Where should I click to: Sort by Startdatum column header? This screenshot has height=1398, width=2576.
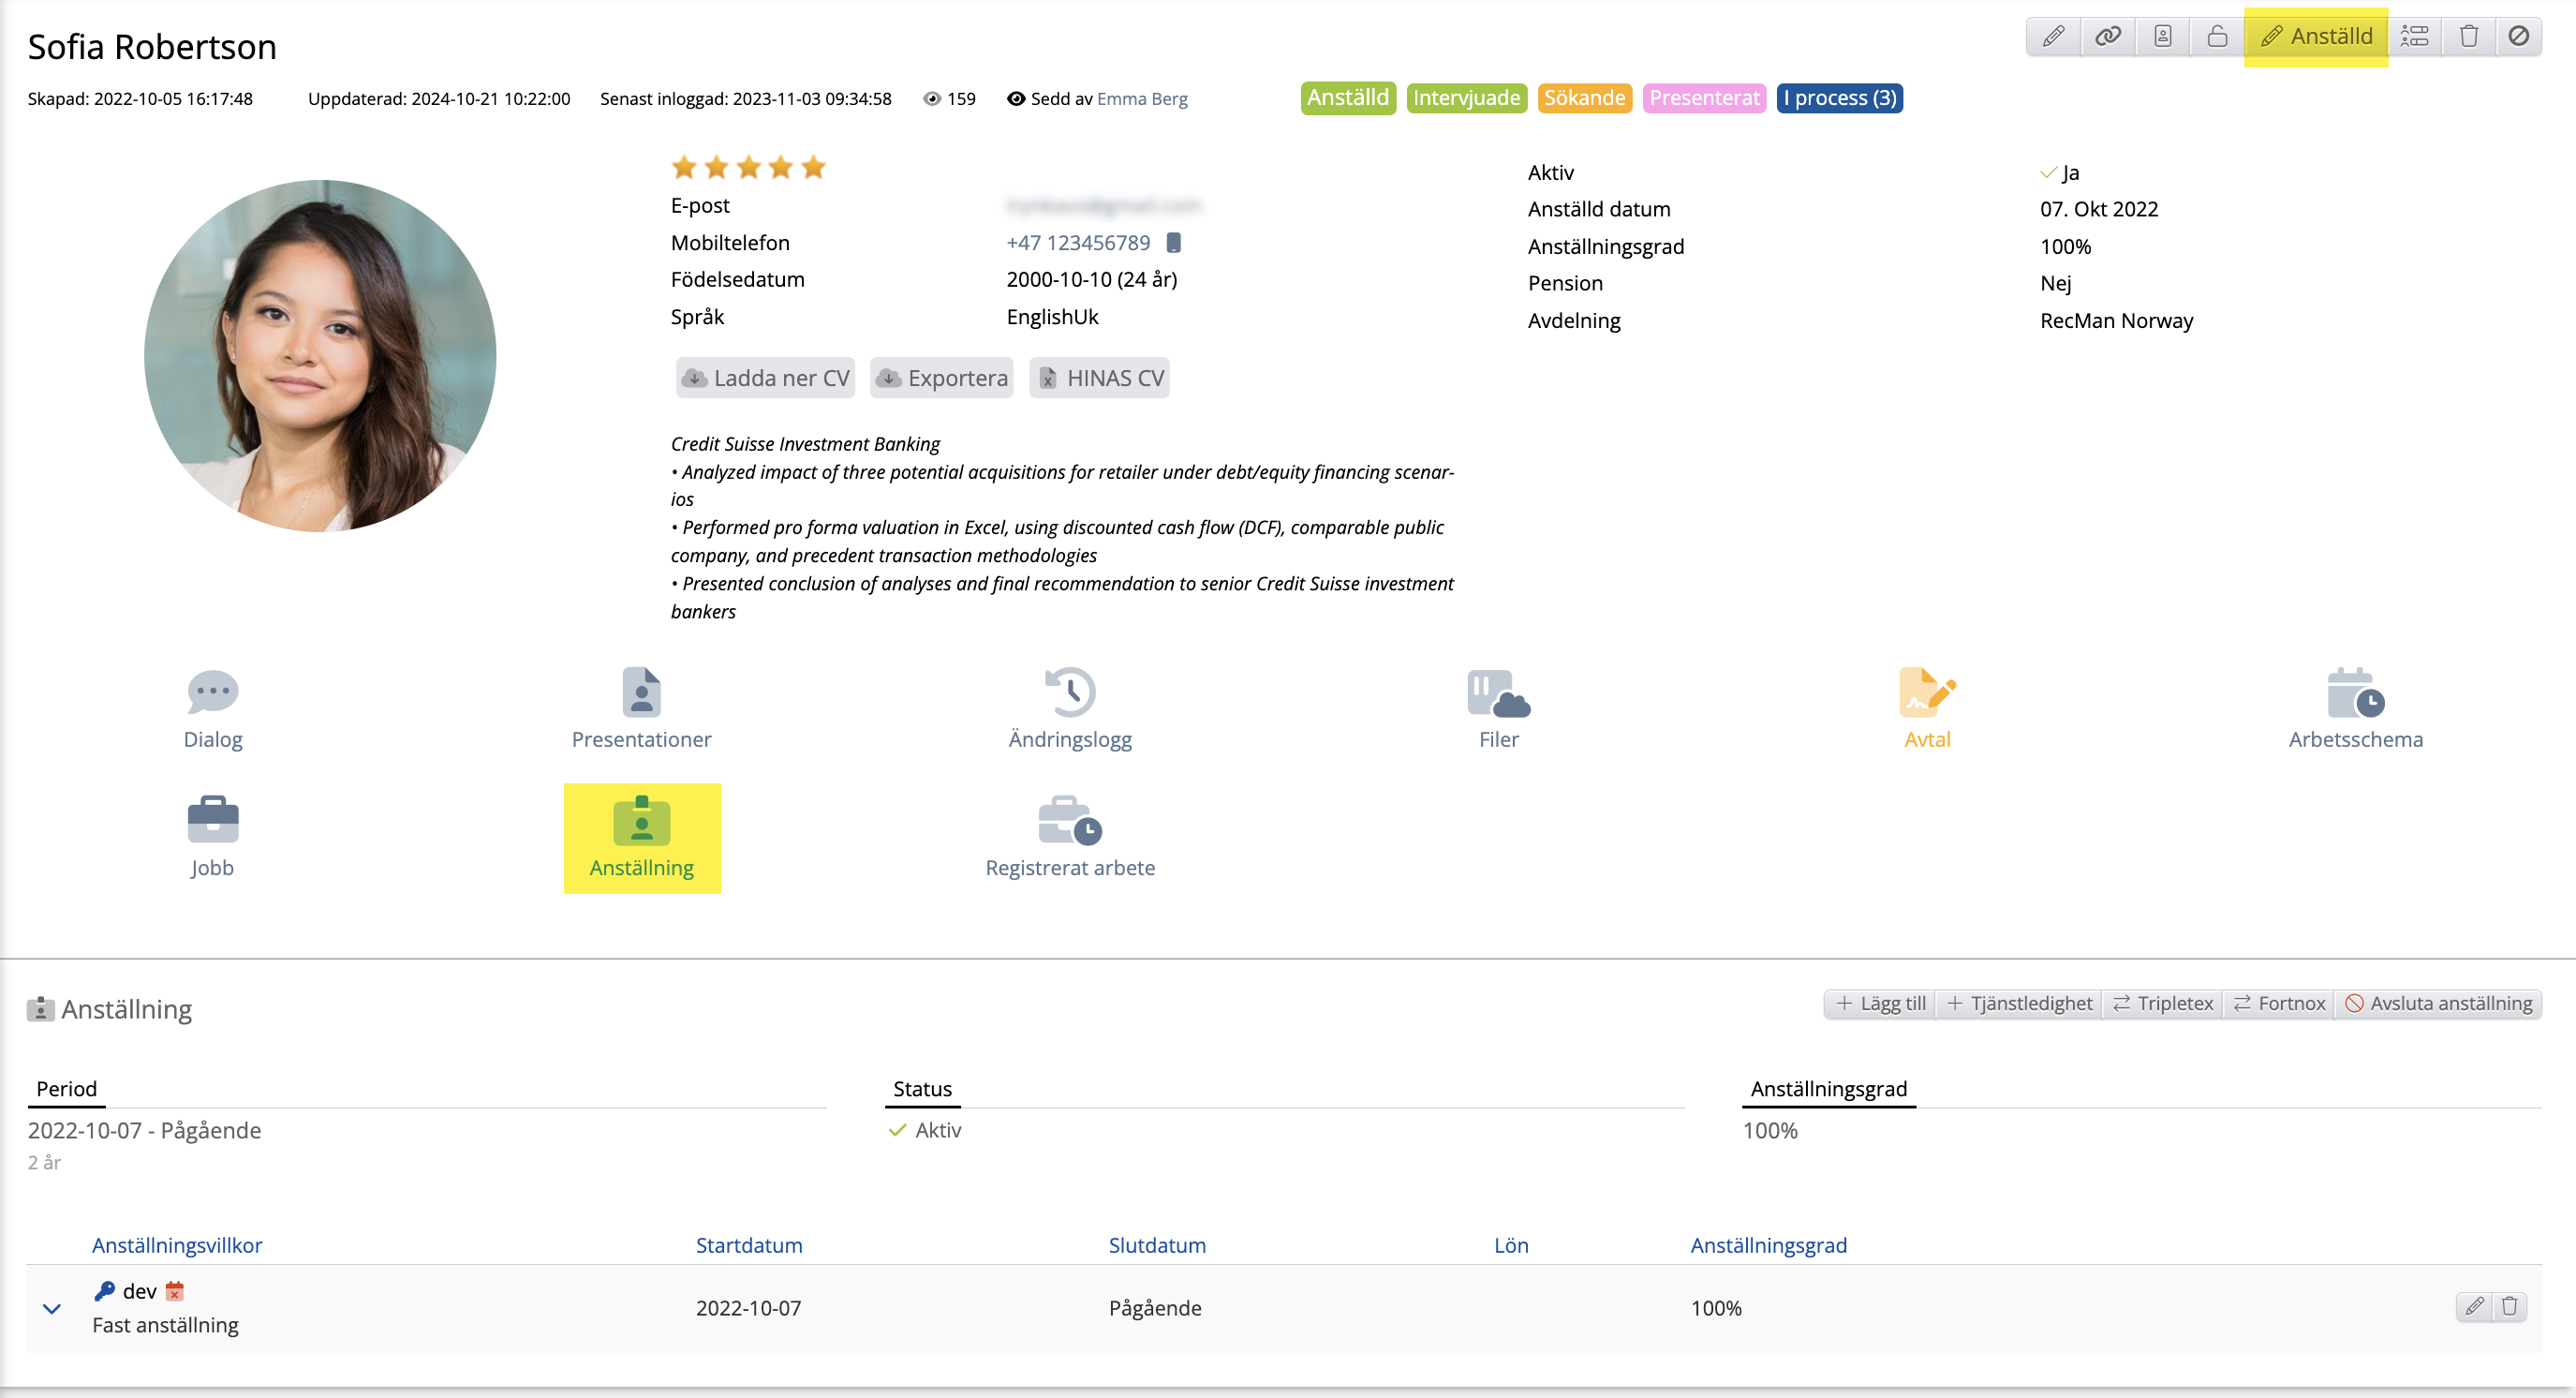click(748, 1245)
